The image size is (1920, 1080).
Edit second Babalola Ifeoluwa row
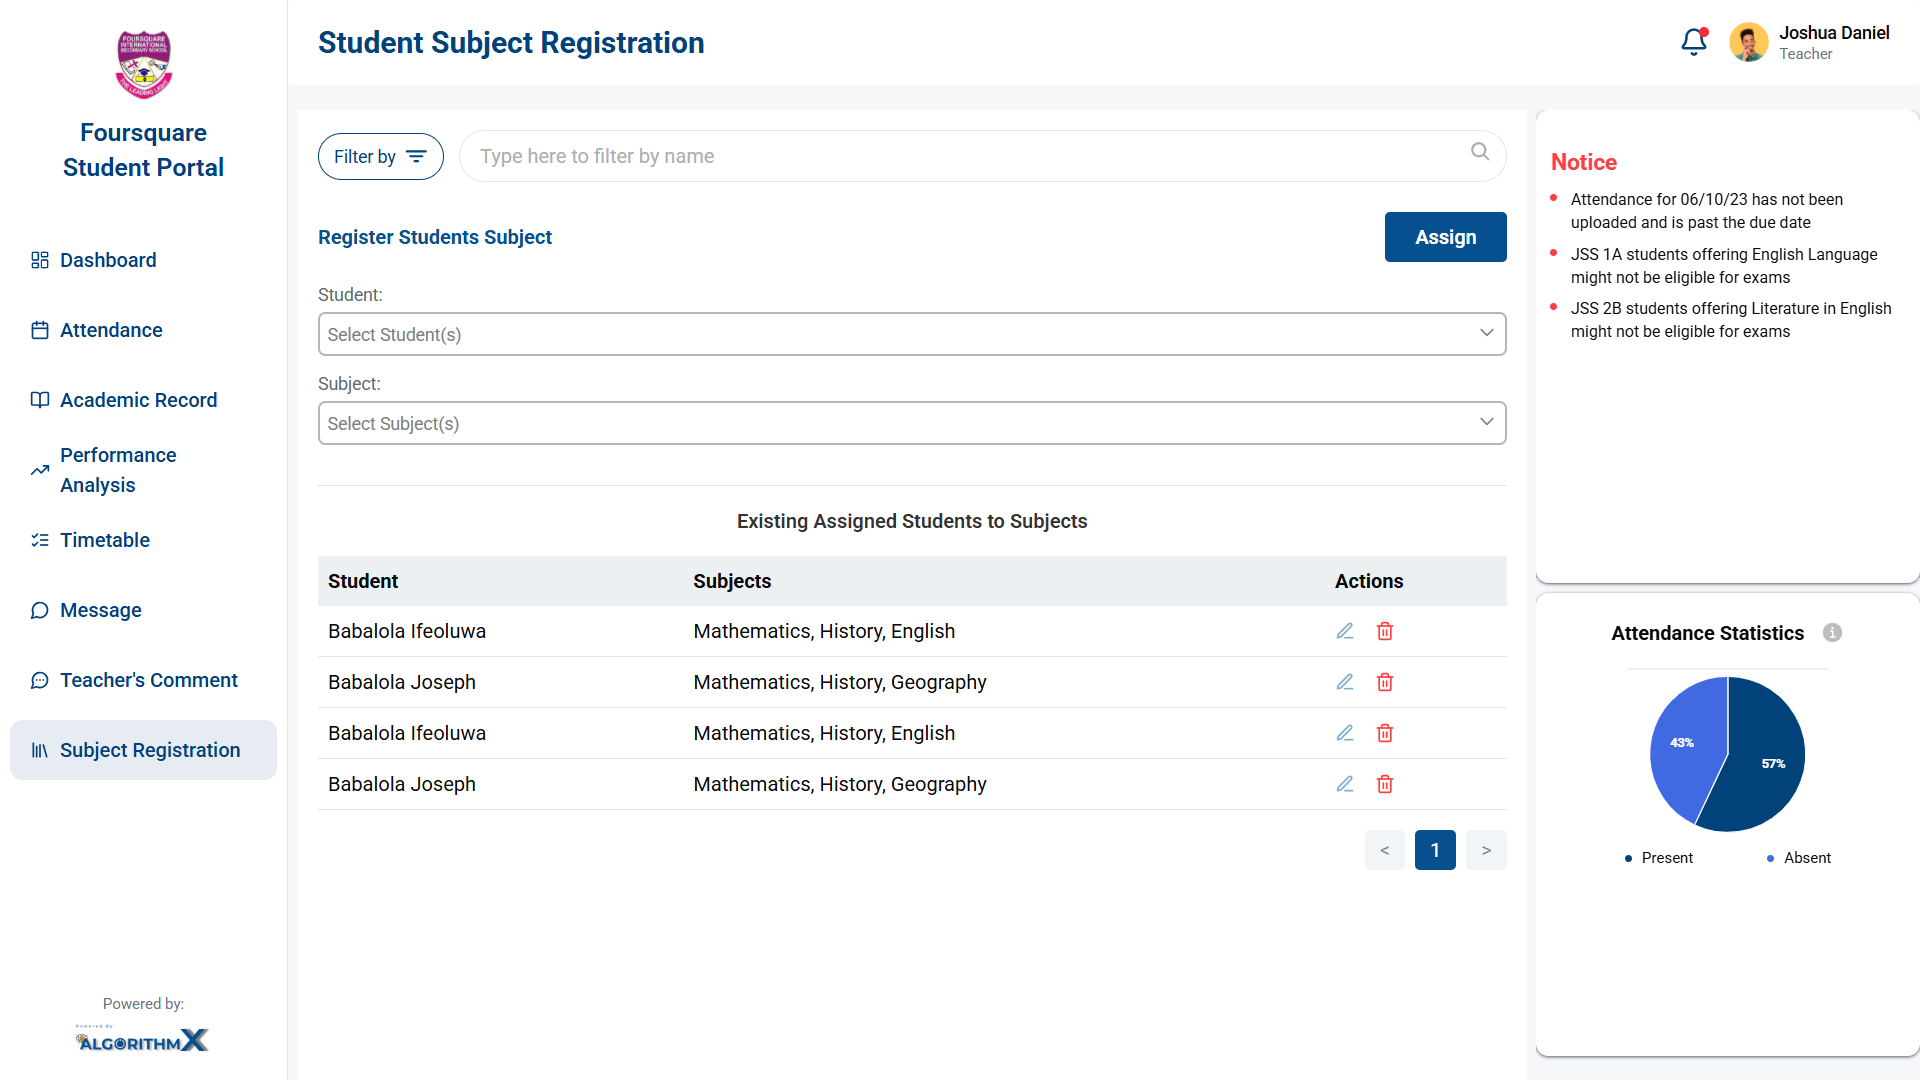pos(1345,733)
